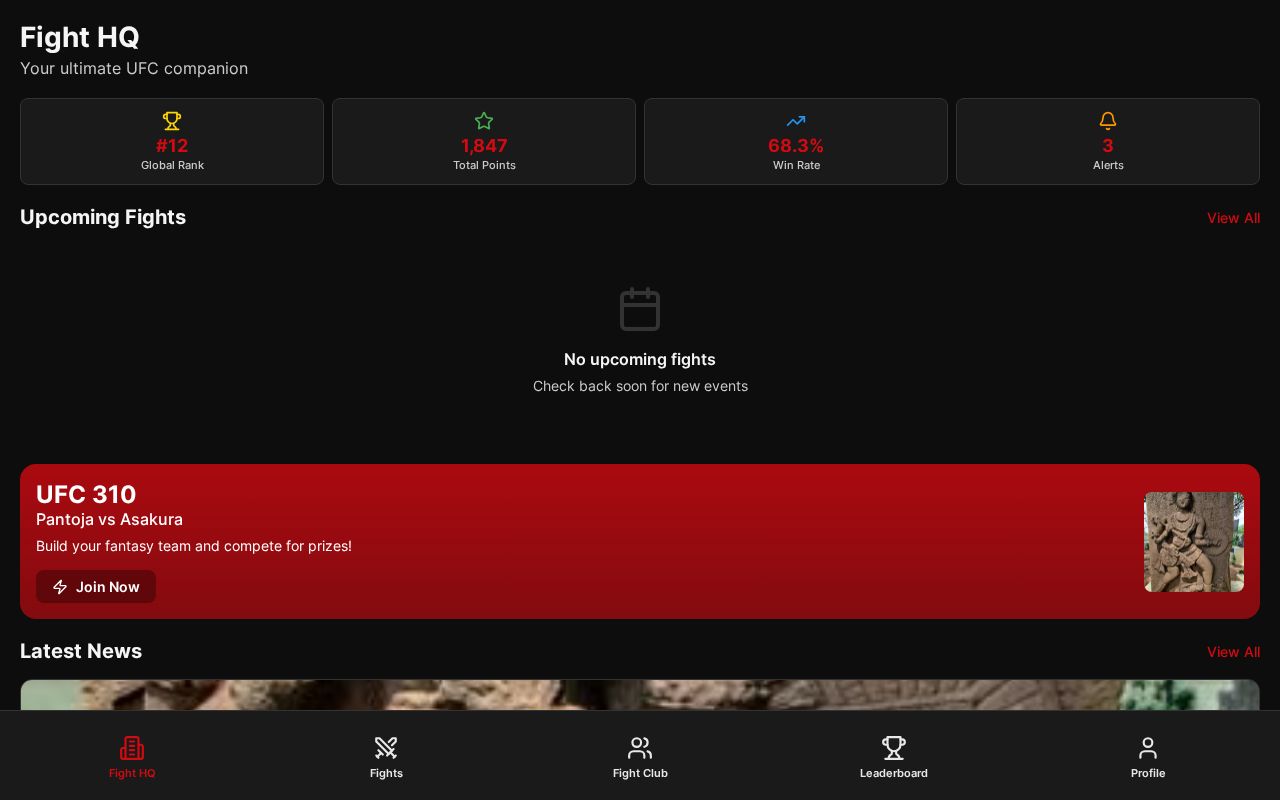This screenshot has width=1280, height=800.
Task: Go to the Fight Club tab label
Action: tap(640, 773)
